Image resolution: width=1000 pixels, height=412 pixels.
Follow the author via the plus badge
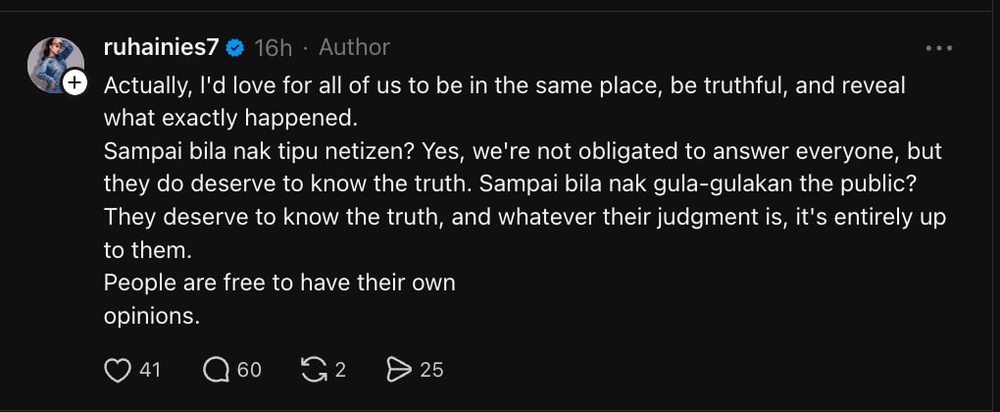tap(76, 84)
